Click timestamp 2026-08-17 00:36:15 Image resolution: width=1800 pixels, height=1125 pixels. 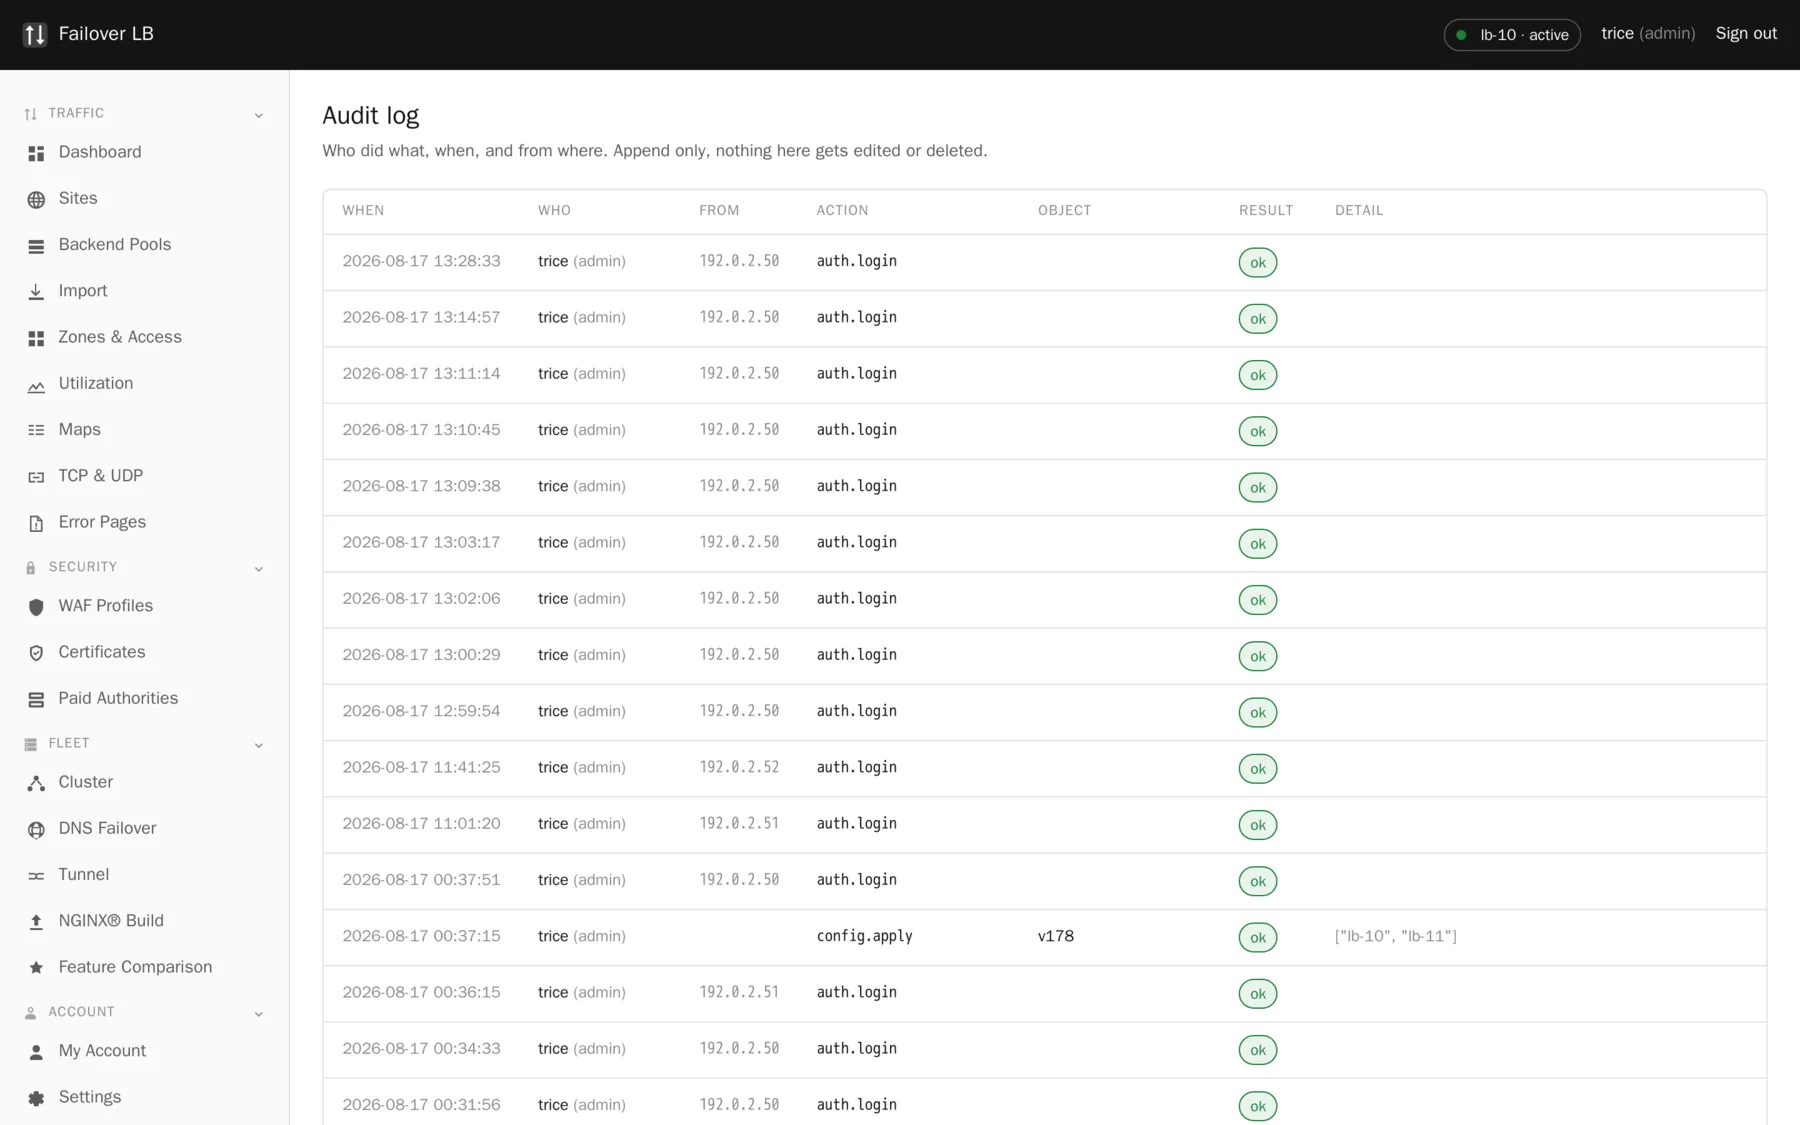(421, 992)
